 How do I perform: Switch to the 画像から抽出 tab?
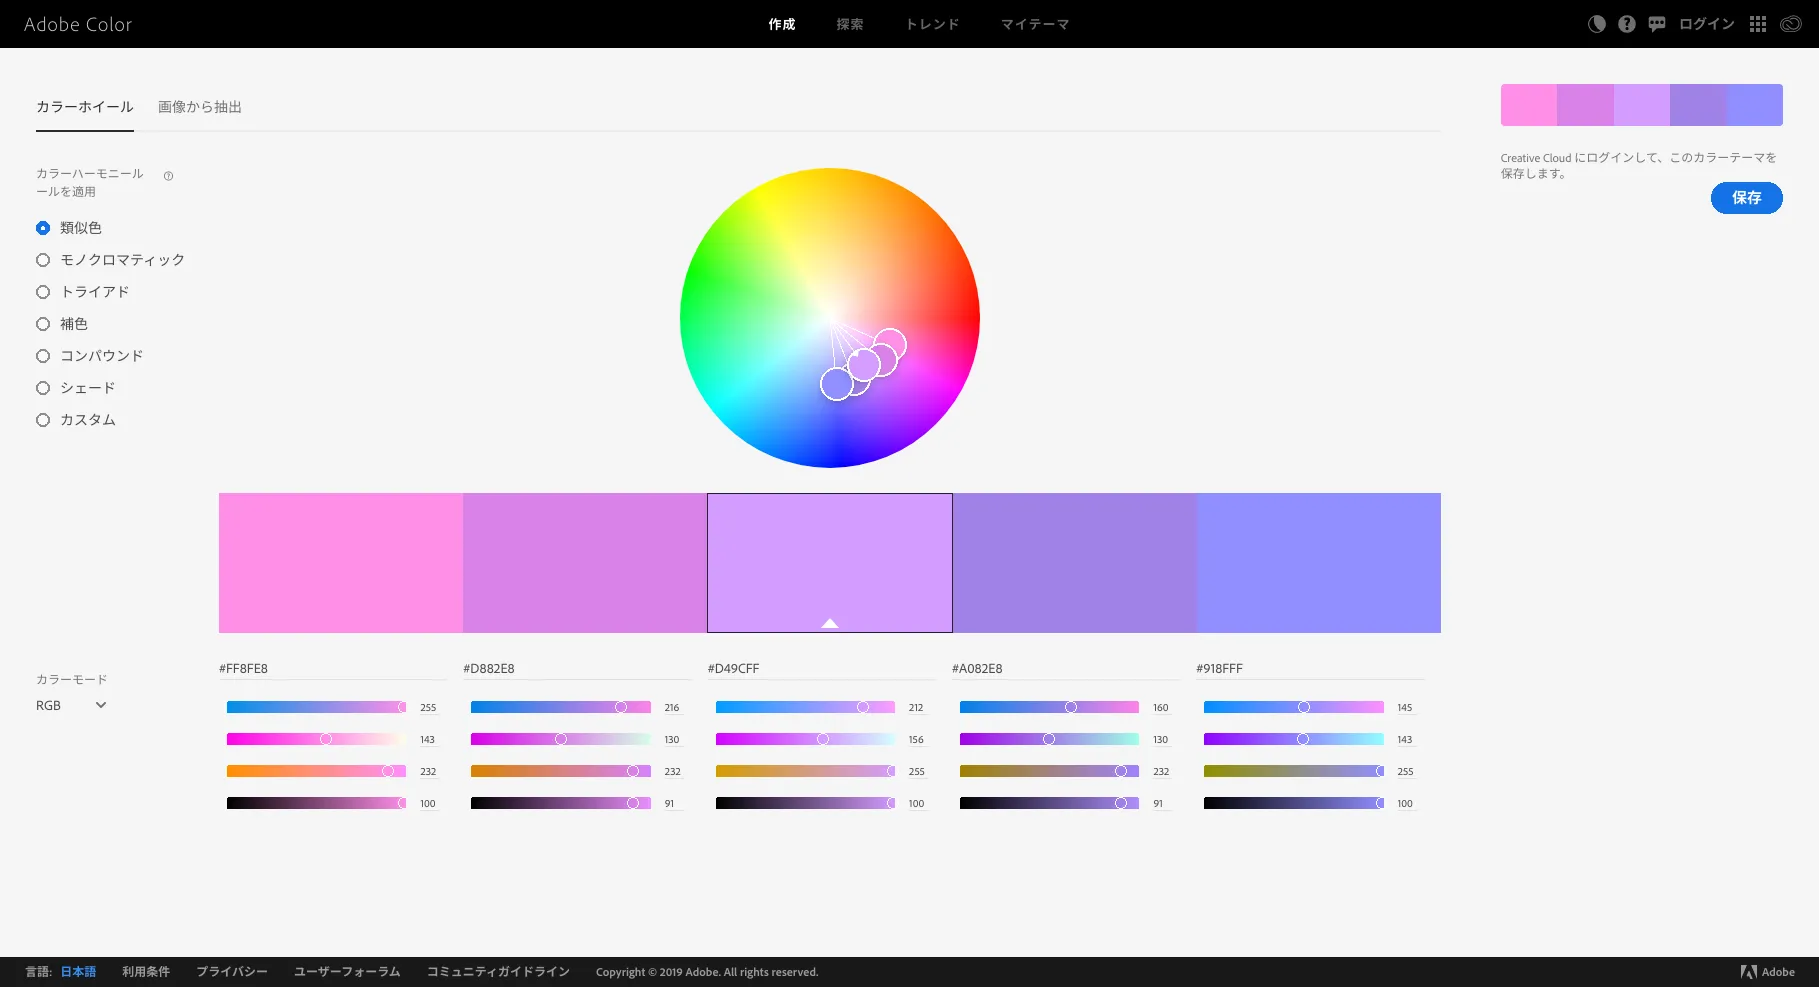[x=200, y=107]
